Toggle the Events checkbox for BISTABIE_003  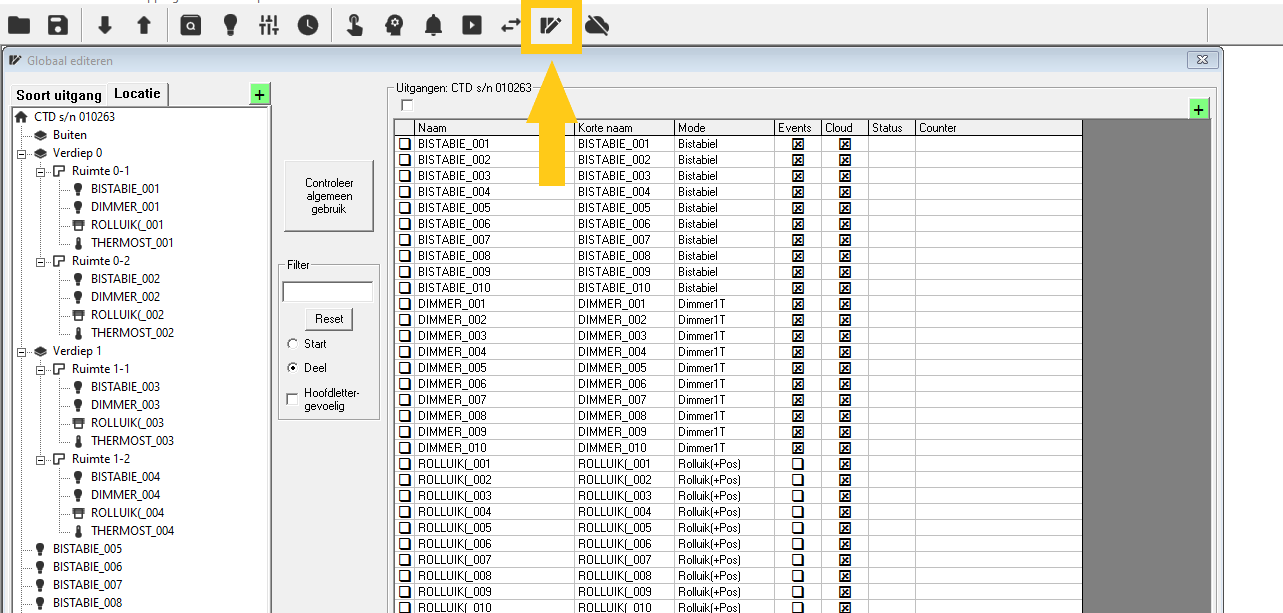tap(798, 176)
